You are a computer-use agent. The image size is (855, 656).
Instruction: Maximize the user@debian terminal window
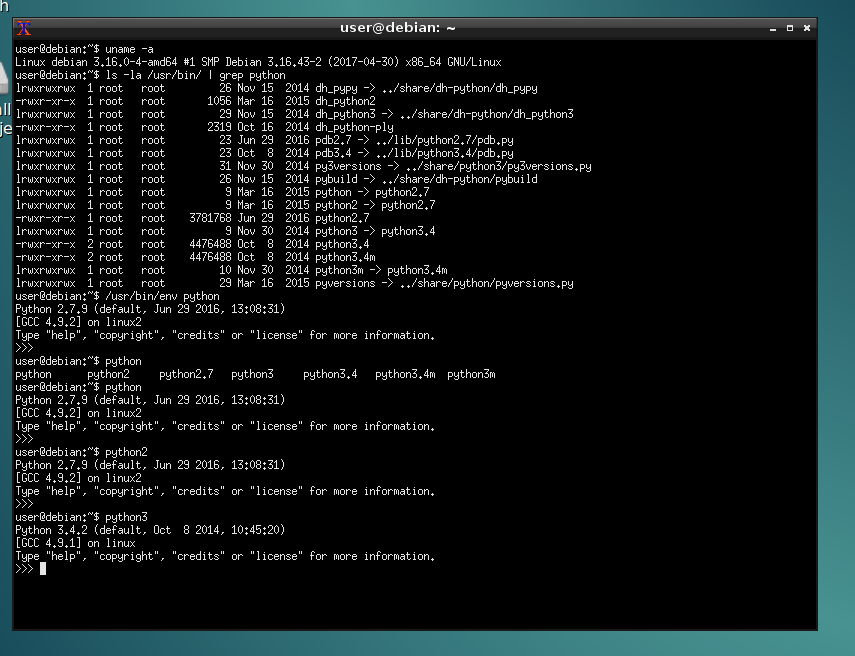790,28
